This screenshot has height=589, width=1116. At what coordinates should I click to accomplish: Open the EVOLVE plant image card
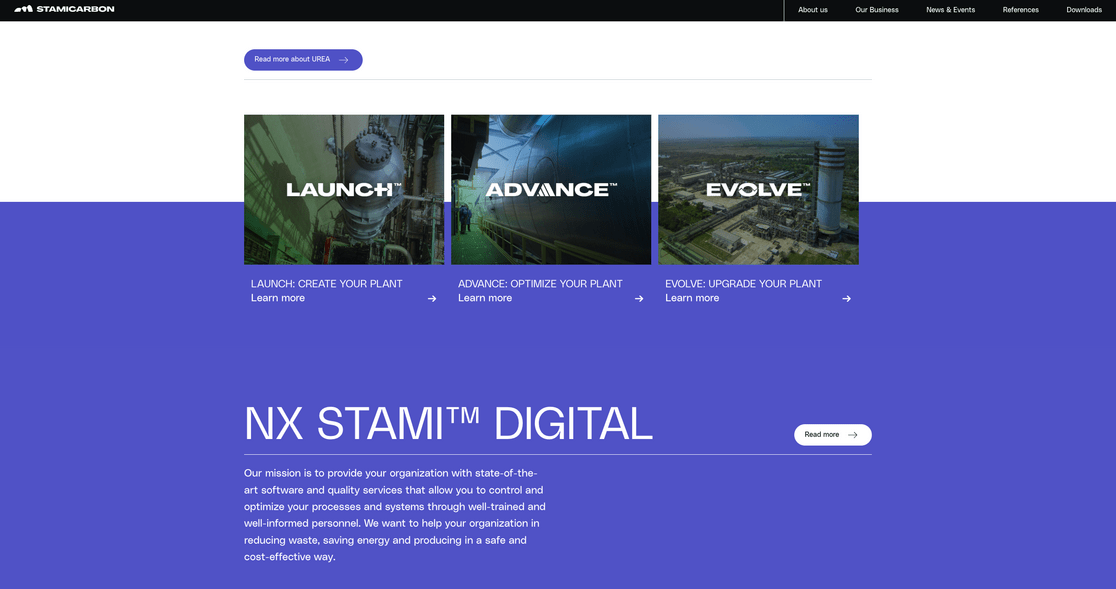click(758, 190)
